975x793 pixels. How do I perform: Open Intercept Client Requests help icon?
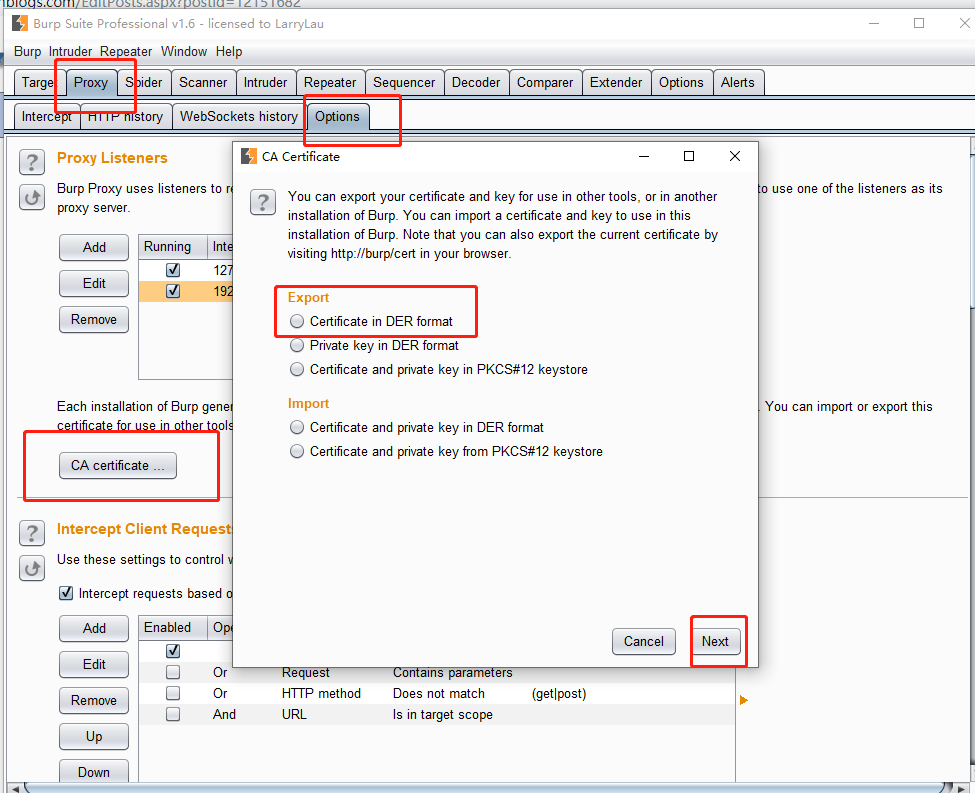click(x=32, y=533)
